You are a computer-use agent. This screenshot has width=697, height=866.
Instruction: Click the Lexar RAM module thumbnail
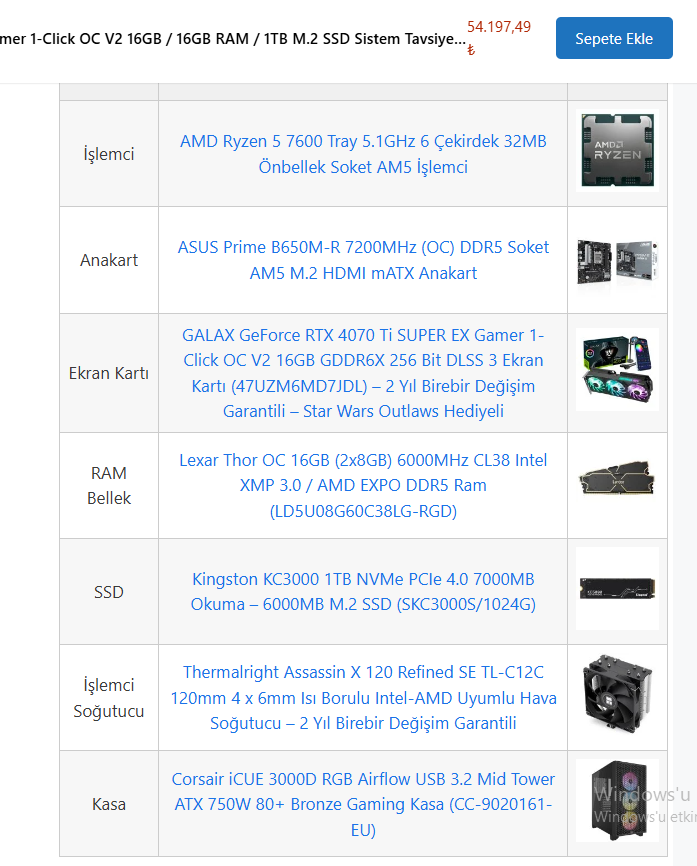(x=617, y=478)
